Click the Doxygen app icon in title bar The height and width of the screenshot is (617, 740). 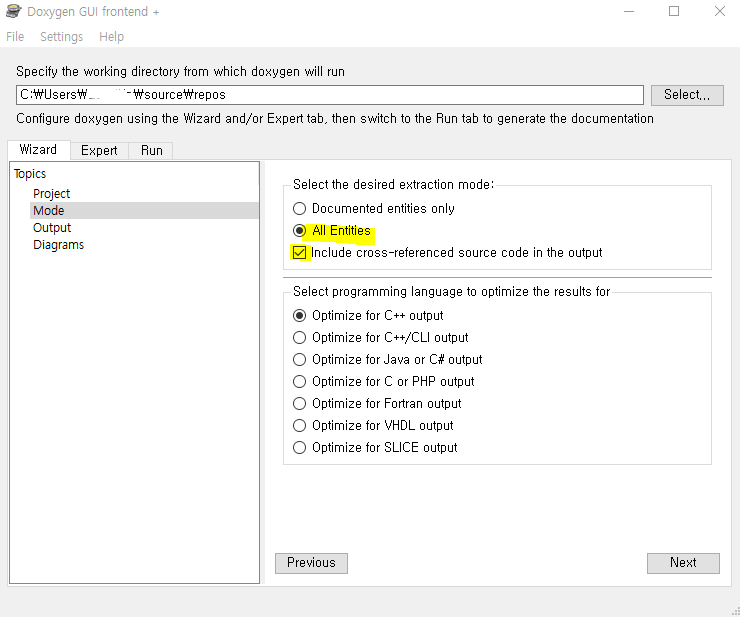pos(13,11)
